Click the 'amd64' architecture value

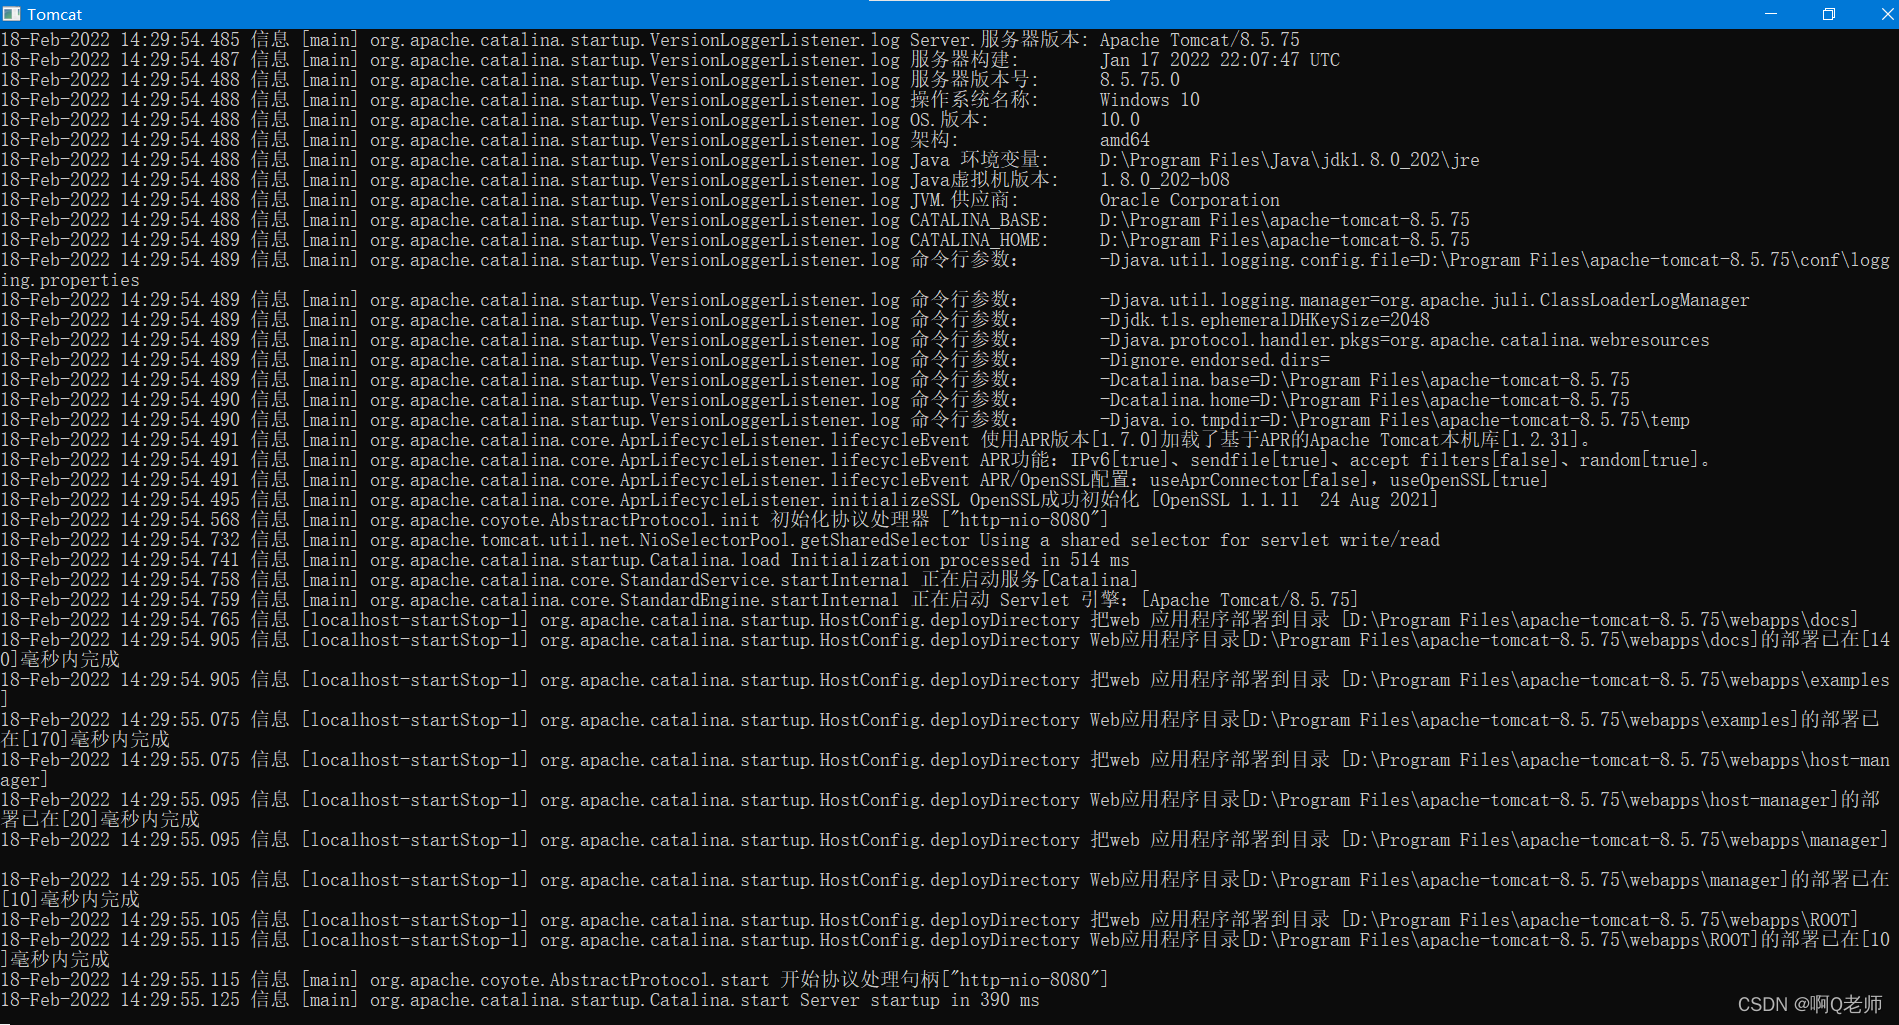pyautogui.click(x=1125, y=140)
